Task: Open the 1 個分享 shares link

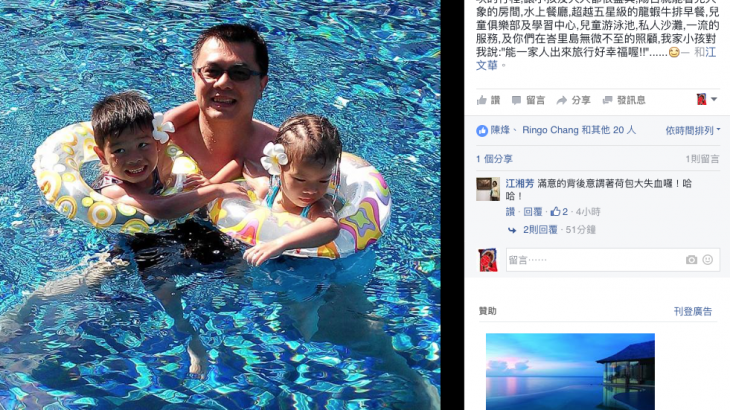Action: click(494, 159)
